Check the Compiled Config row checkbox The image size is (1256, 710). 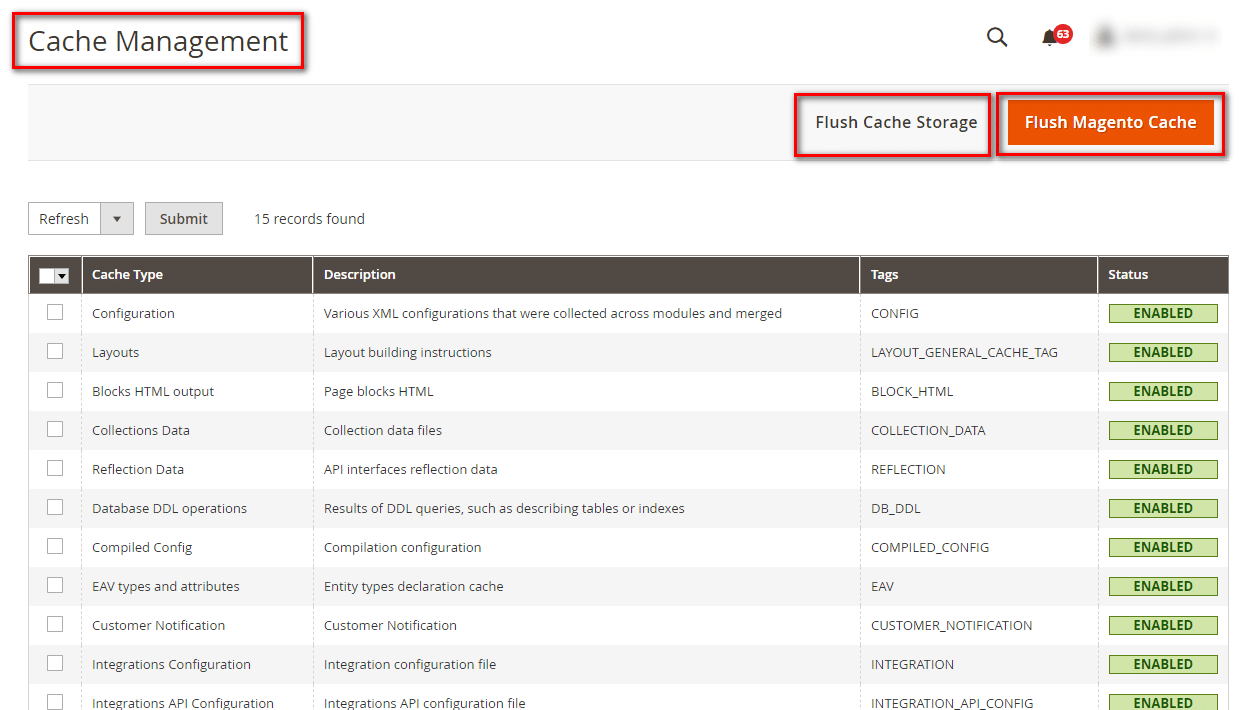coord(55,546)
